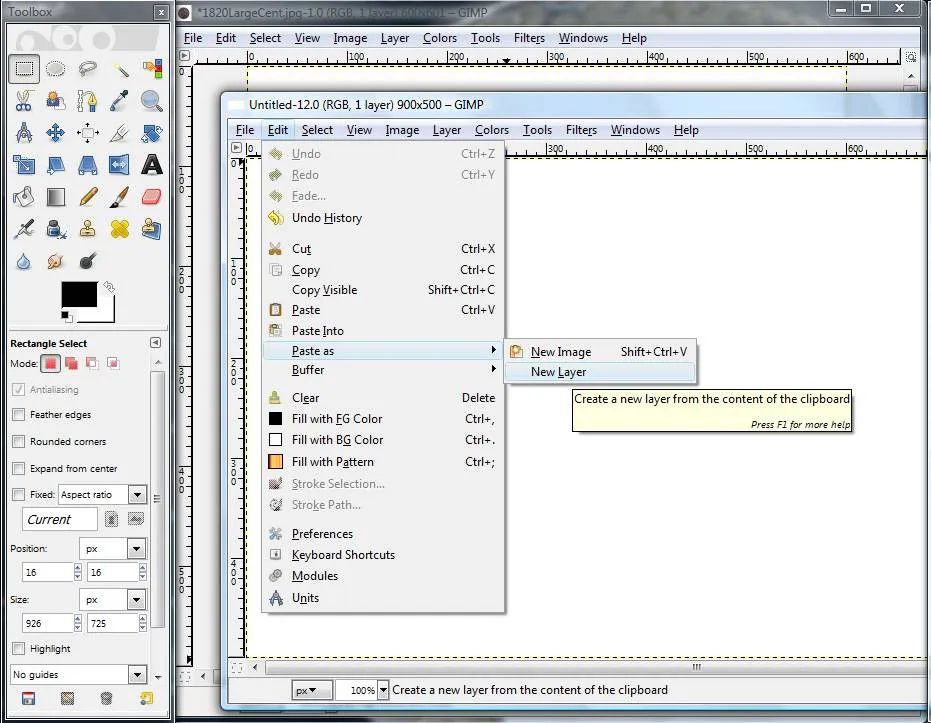Open Keyboard Shortcuts from Edit menu
This screenshot has width=931, height=723.
[x=383, y=555]
